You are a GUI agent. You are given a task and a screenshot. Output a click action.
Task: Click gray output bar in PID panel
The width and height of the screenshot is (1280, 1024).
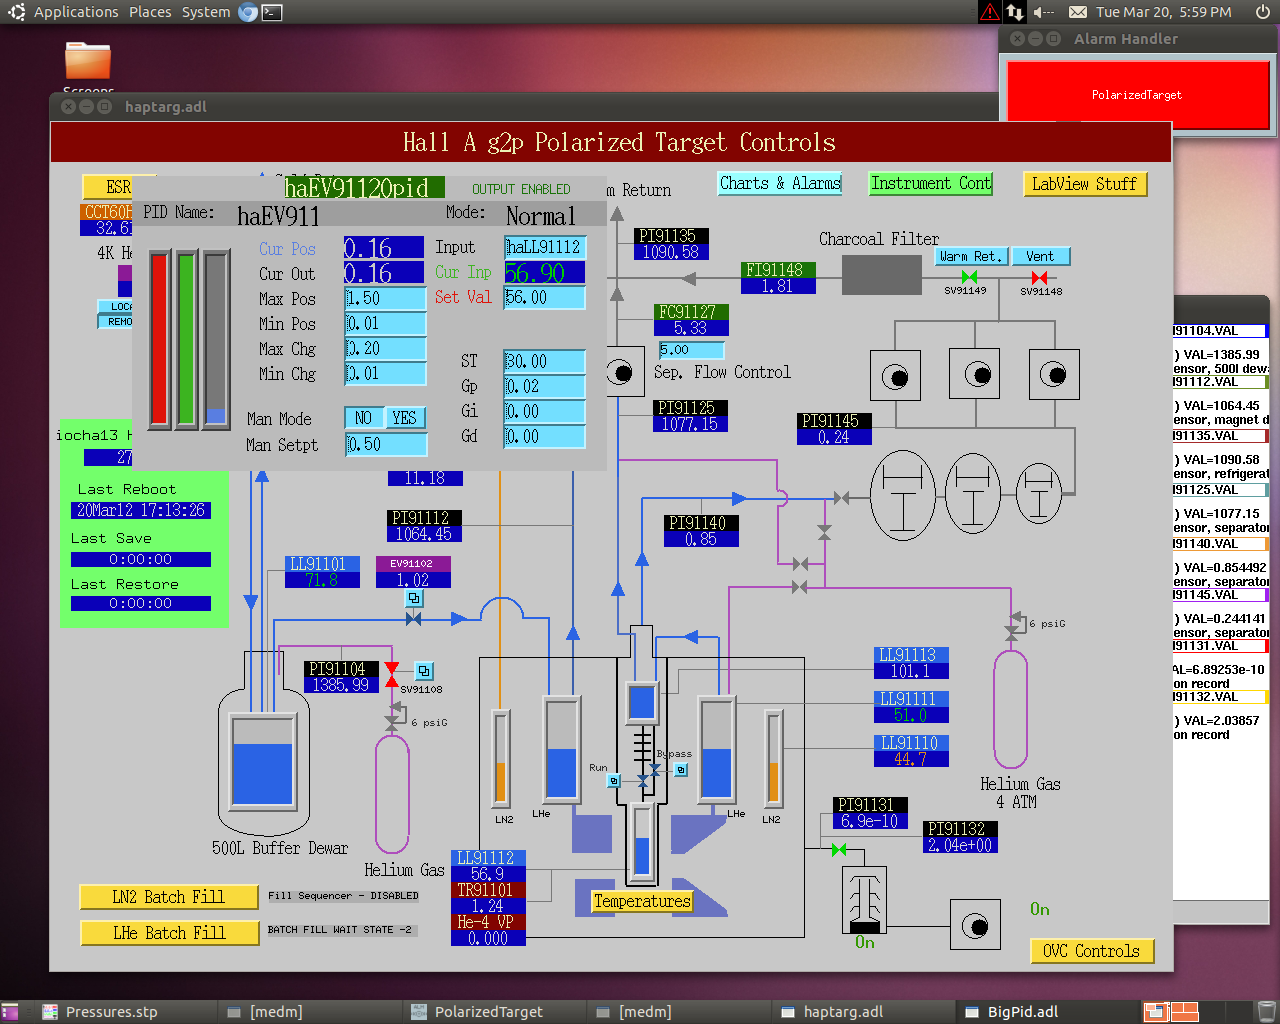click(x=216, y=340)
